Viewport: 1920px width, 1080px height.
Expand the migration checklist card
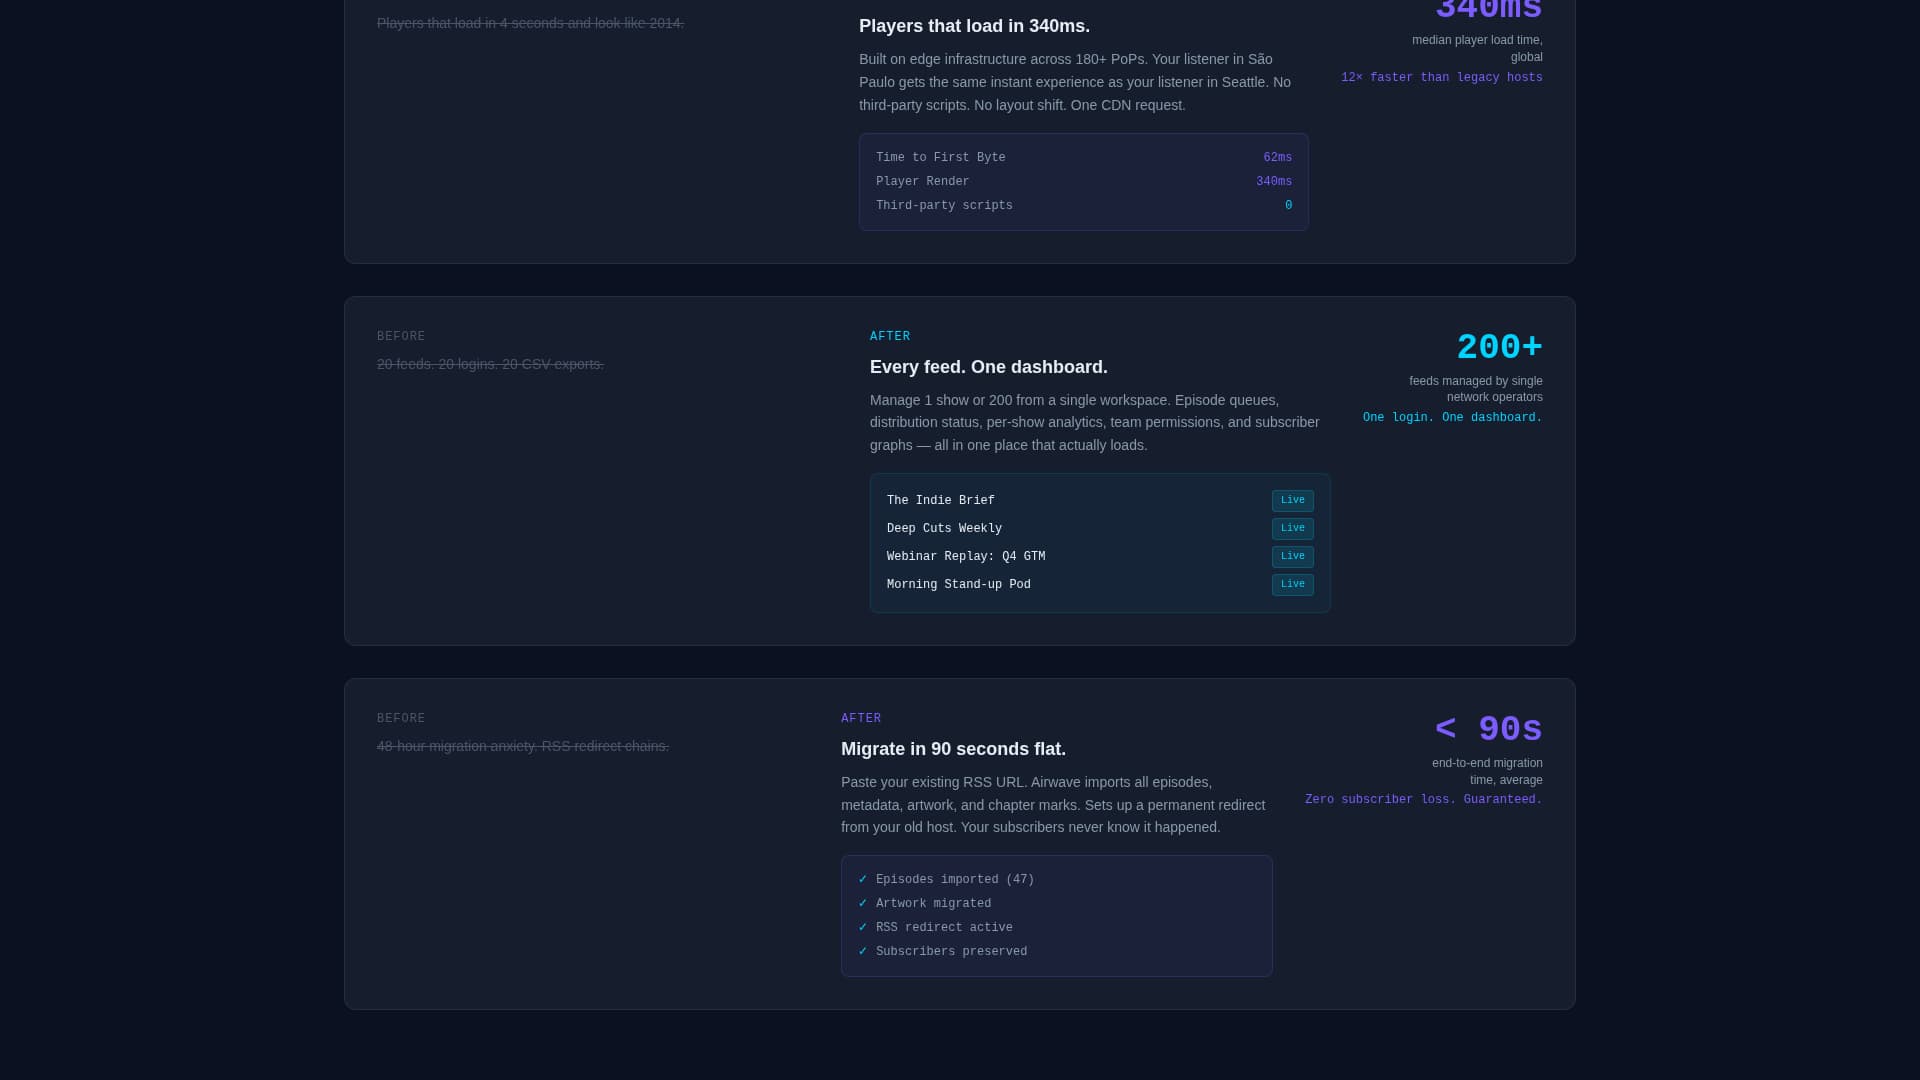pos(1056,915)
